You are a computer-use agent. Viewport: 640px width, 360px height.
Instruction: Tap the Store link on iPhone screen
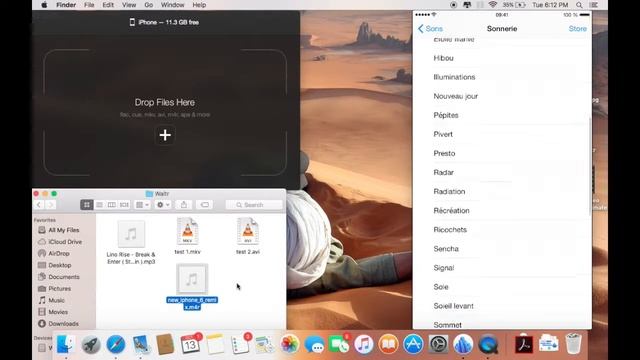(x=578, y=29)
